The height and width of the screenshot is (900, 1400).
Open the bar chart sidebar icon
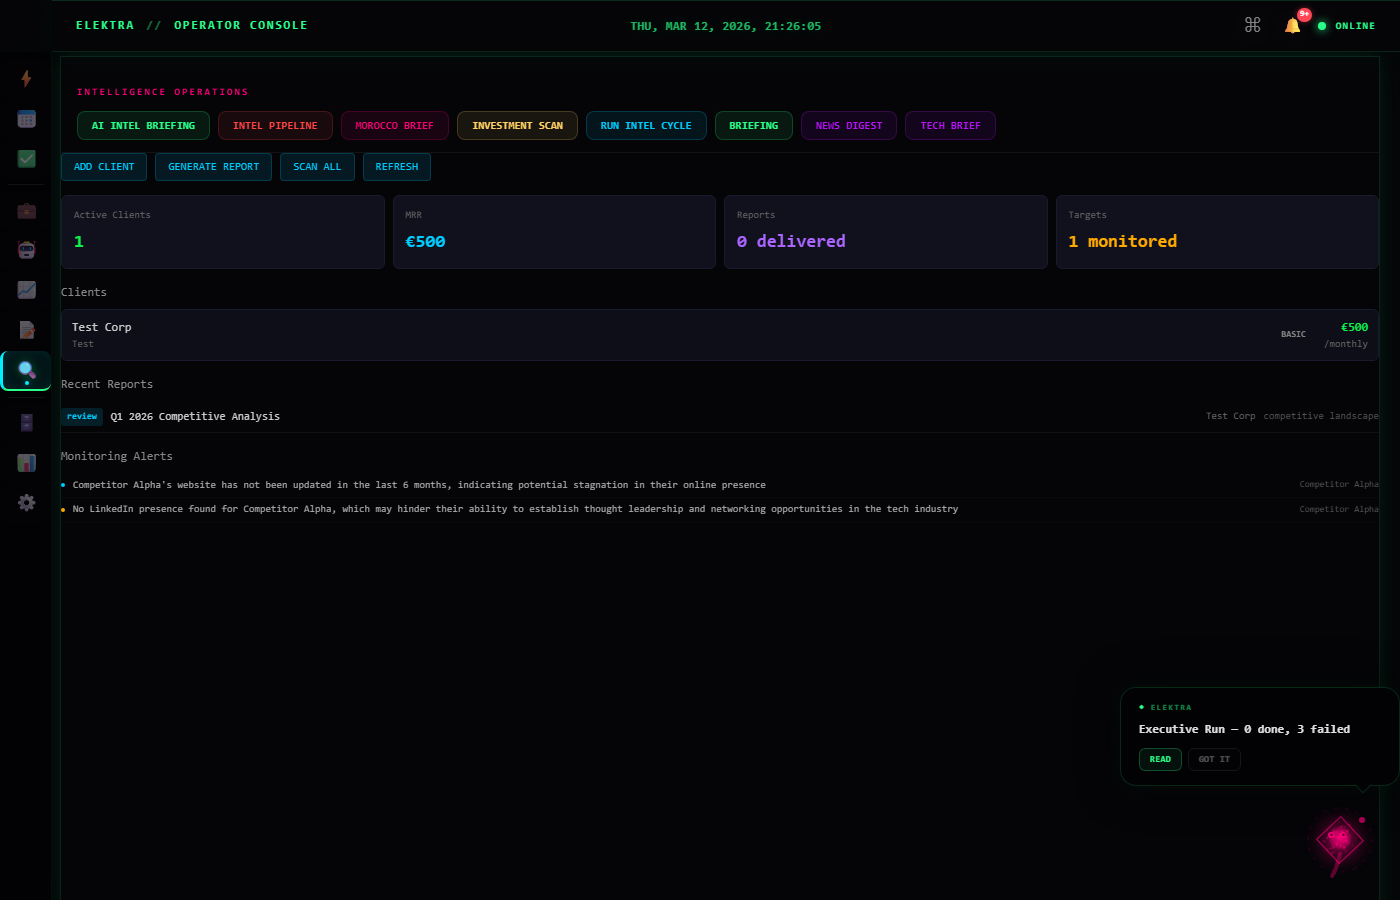click(x=26, y=463)
